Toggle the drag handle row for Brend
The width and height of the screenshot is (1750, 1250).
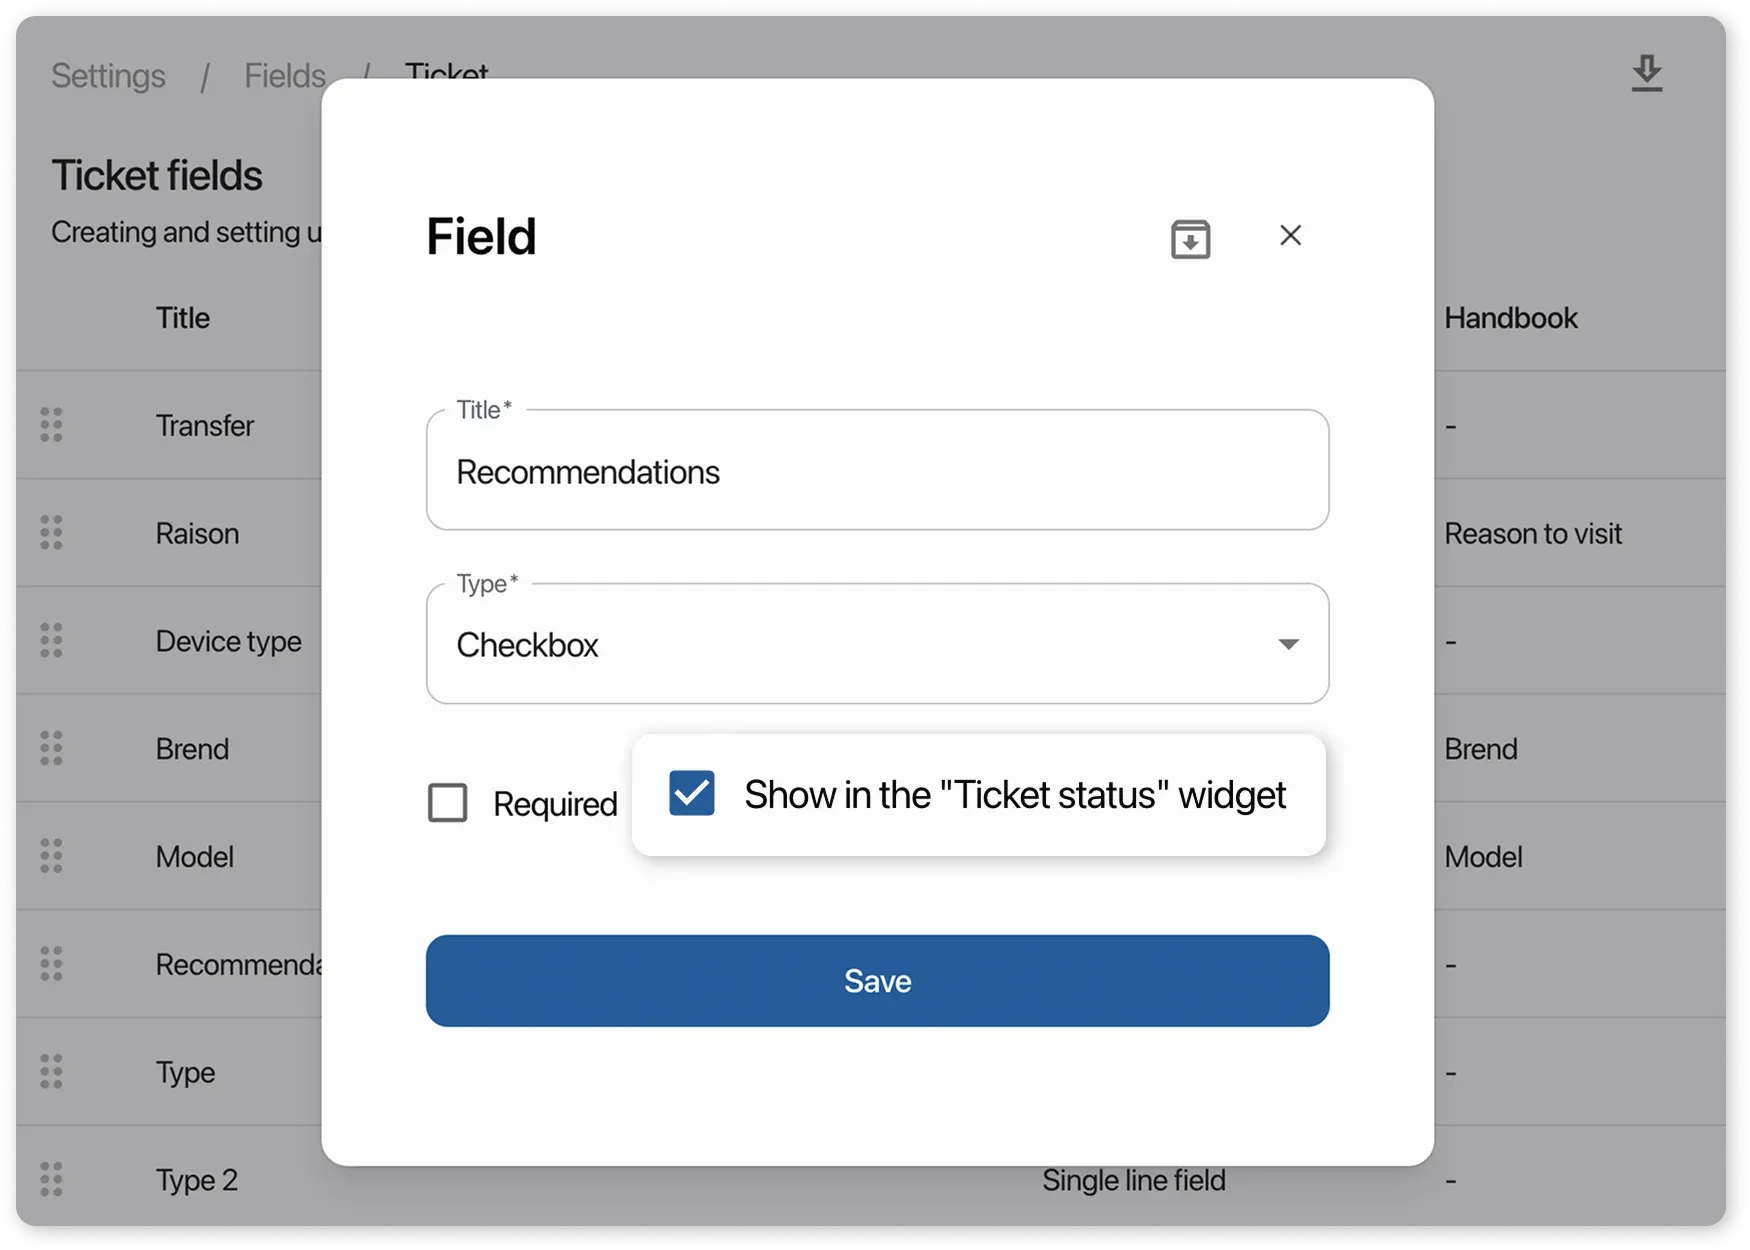[x=52, y=748]
